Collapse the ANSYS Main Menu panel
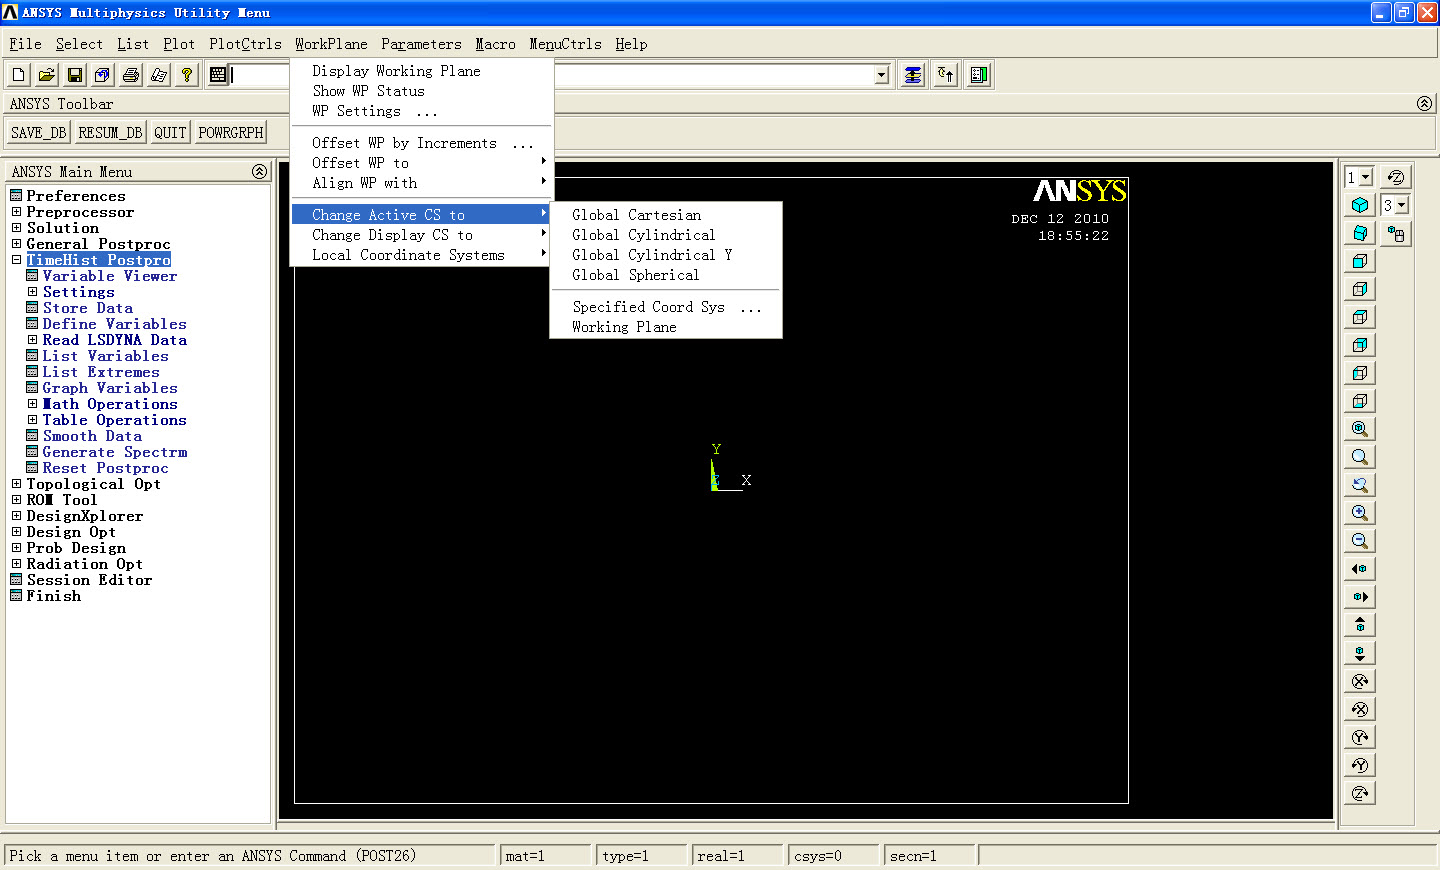The width and height of the screenshot is (1440, 870). click(x=259, y=172)
